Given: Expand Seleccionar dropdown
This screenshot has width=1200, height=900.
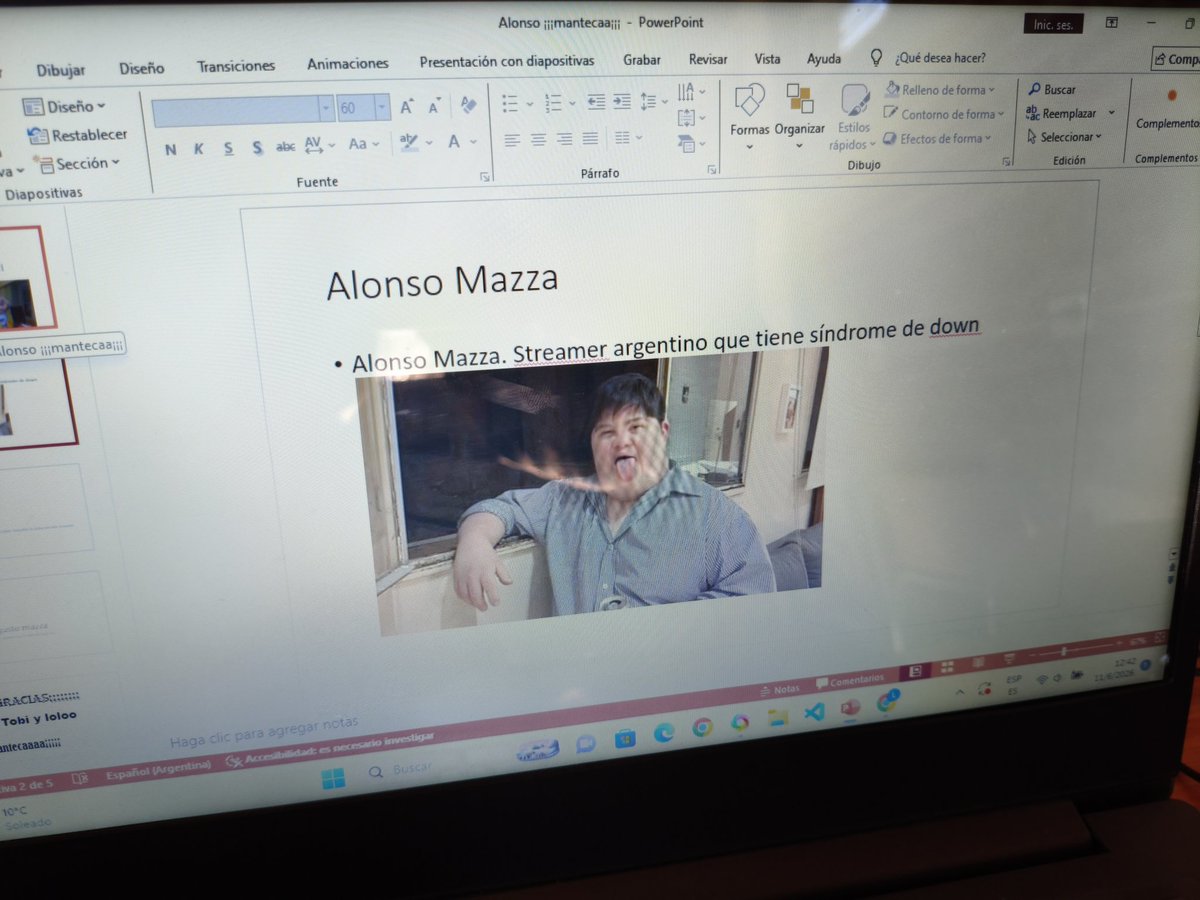Looking at the screenshot, I should tap(1098, 137).
